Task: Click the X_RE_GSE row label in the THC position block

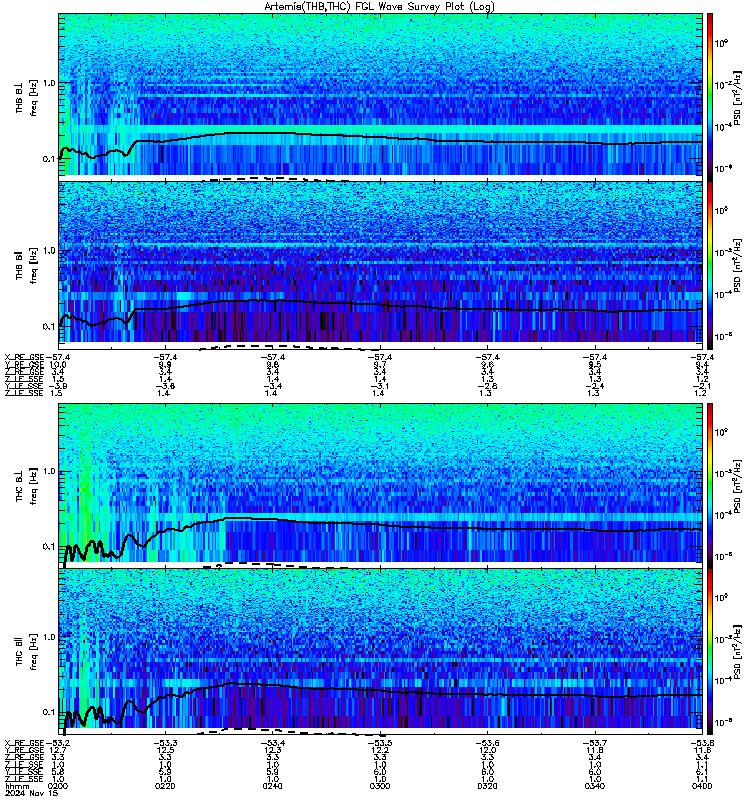Action: [x=24, y=743]
